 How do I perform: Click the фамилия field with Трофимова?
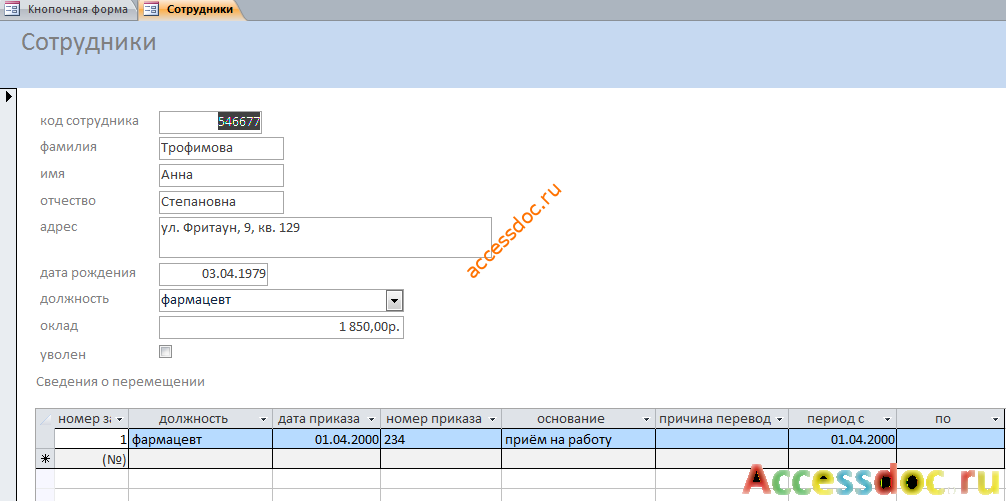click(x=221, y=148)
